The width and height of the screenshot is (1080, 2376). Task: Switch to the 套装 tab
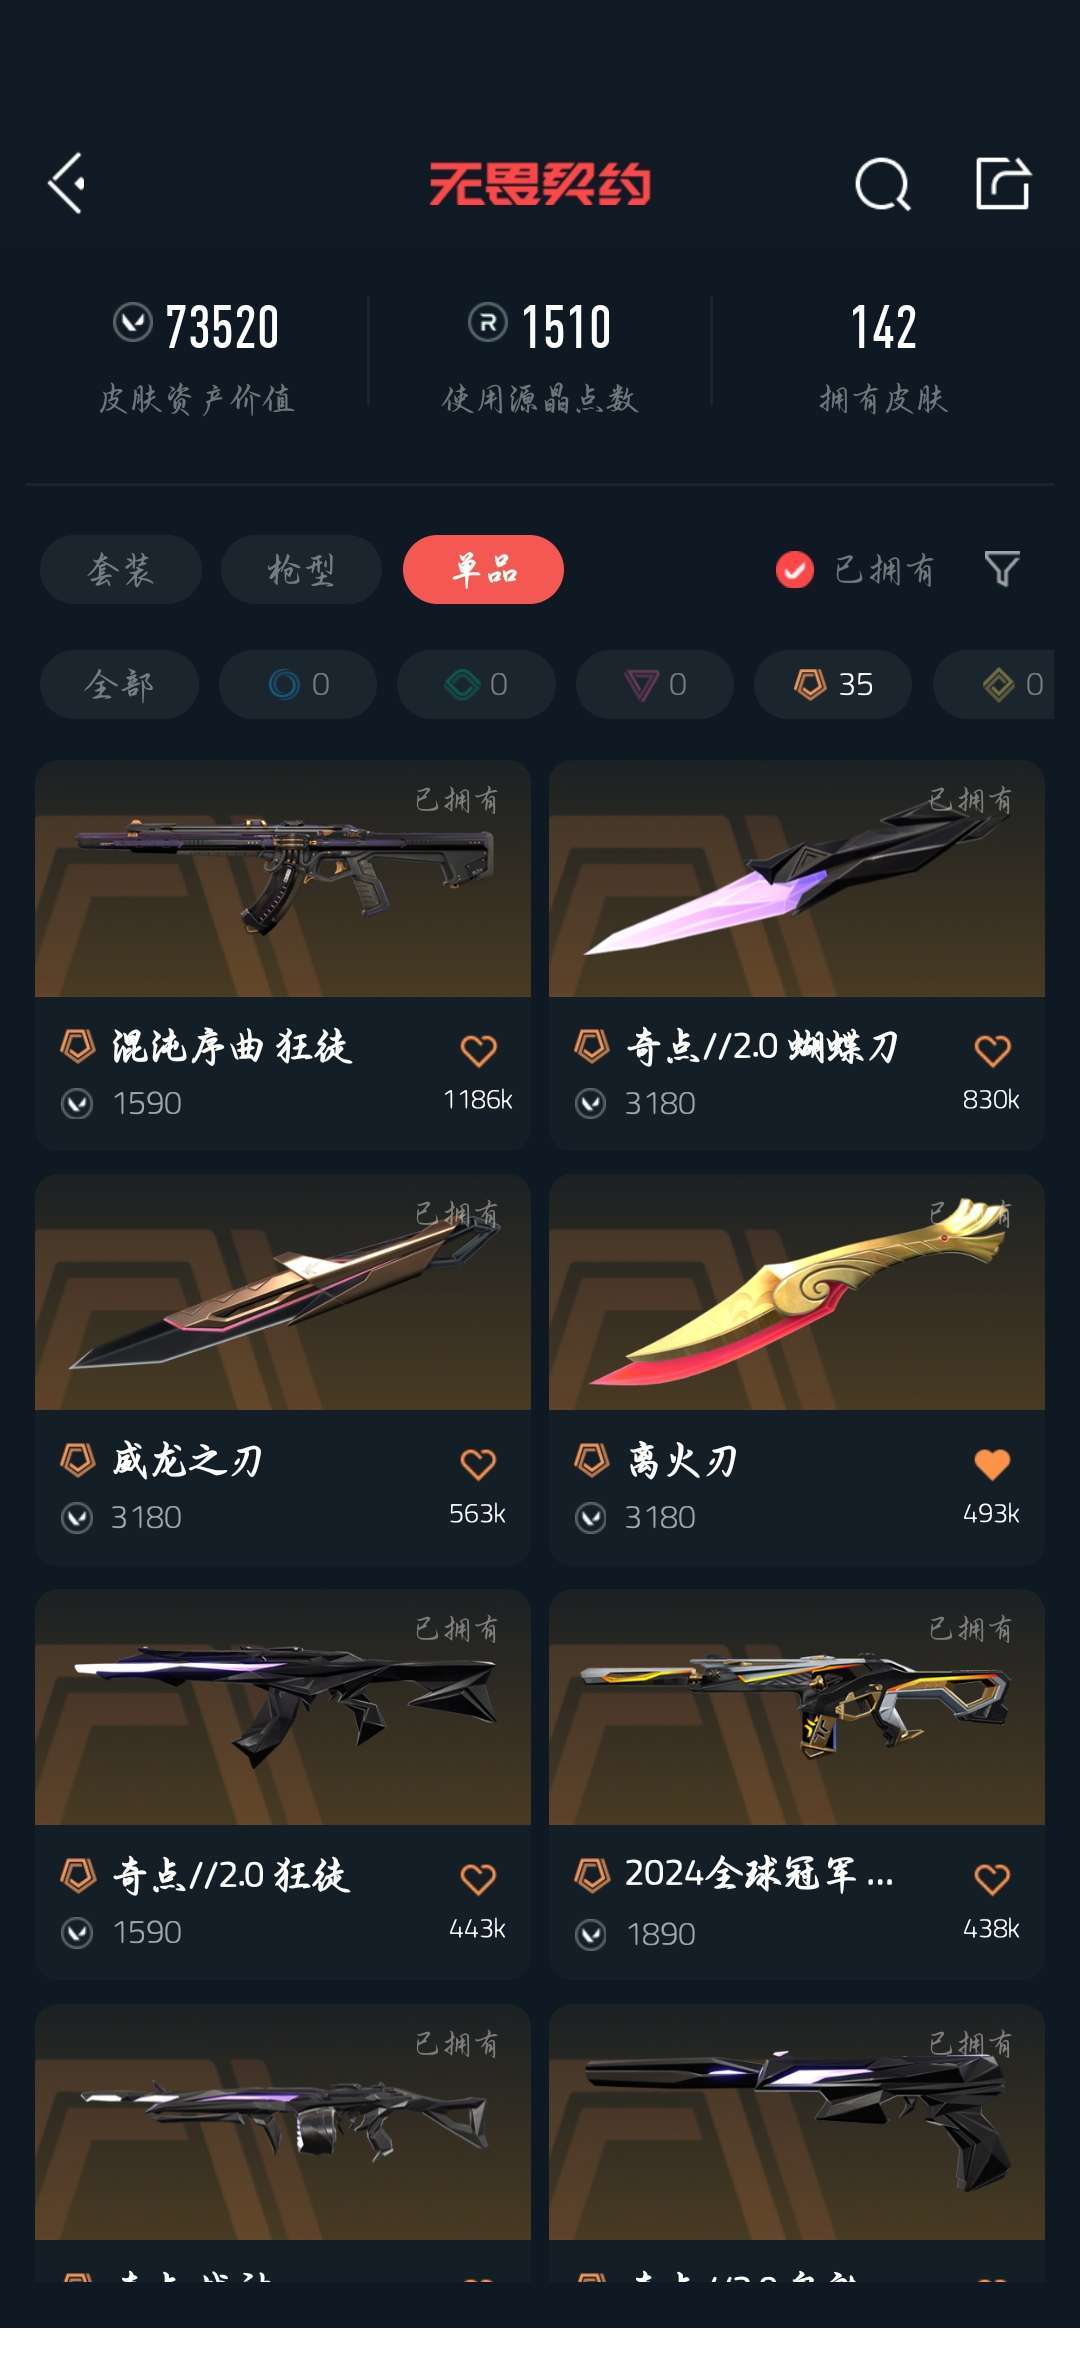pyautogui.click(x=121, y=569)
